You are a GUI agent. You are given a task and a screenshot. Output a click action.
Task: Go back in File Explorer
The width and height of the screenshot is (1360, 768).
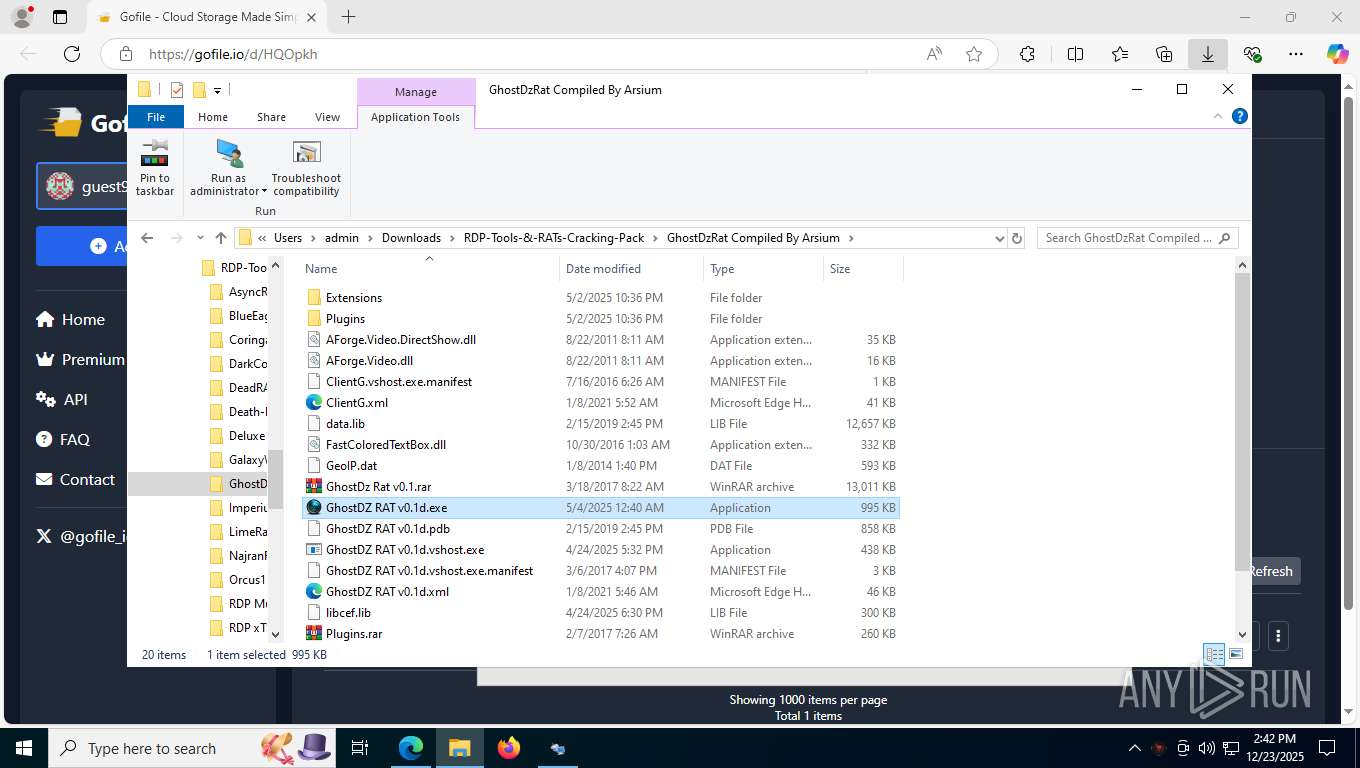(x=147, y=238)
